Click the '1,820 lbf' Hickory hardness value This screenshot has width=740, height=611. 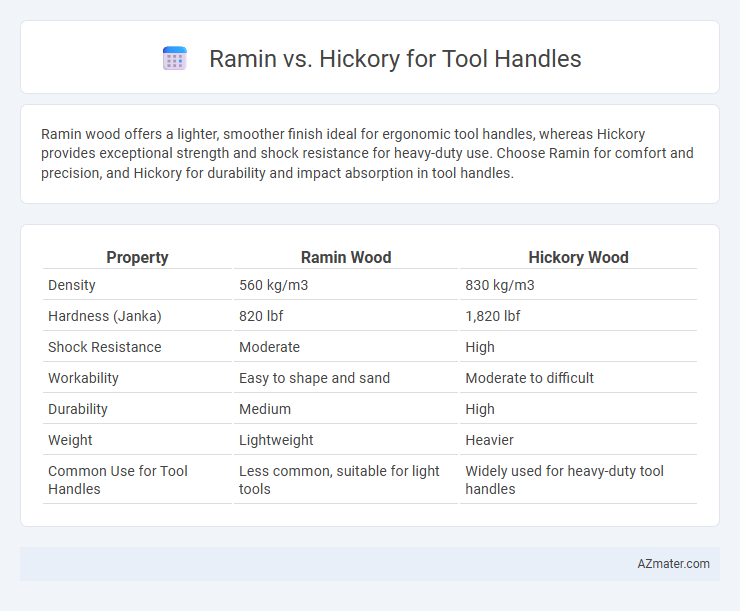click(x=493, y=316)
